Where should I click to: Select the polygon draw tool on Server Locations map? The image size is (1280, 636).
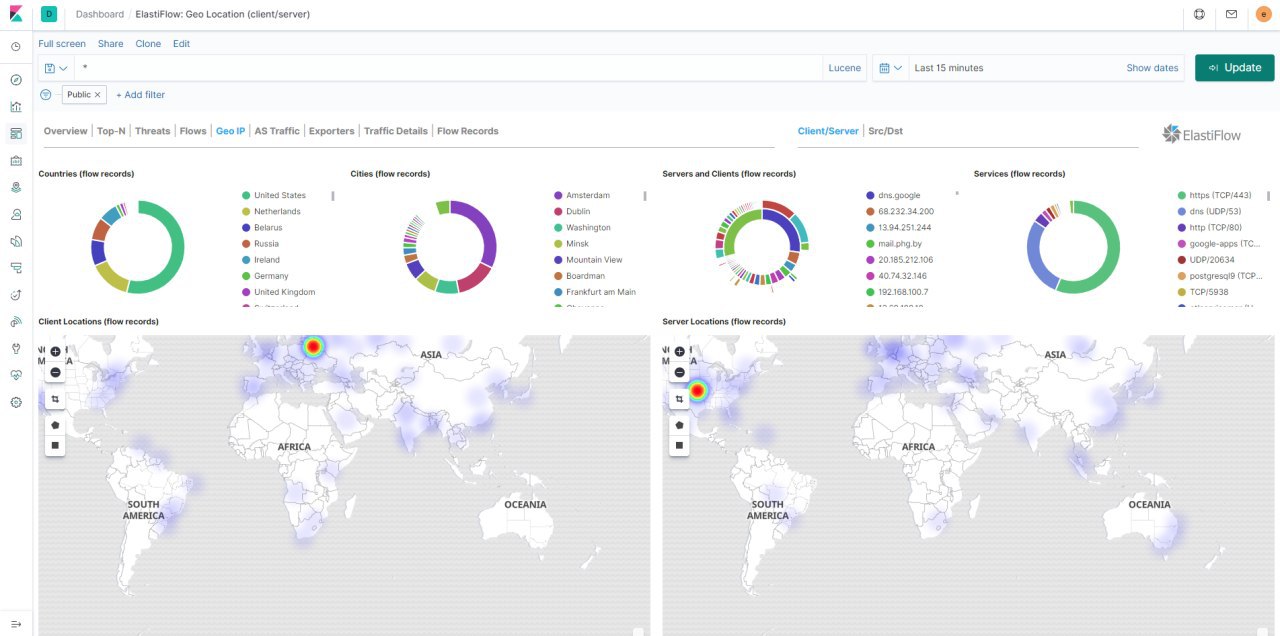pyautogui.click(x=679, y=425)
